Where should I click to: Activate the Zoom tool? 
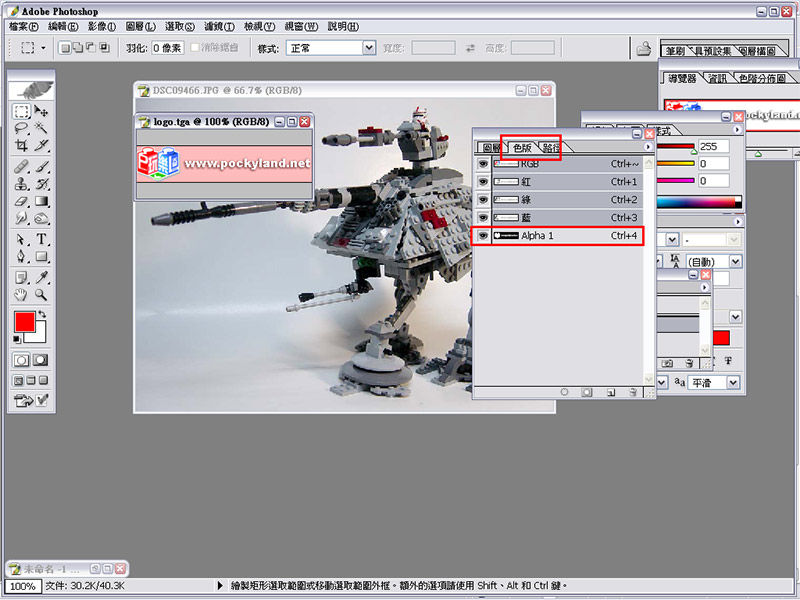tap(42, 295)
